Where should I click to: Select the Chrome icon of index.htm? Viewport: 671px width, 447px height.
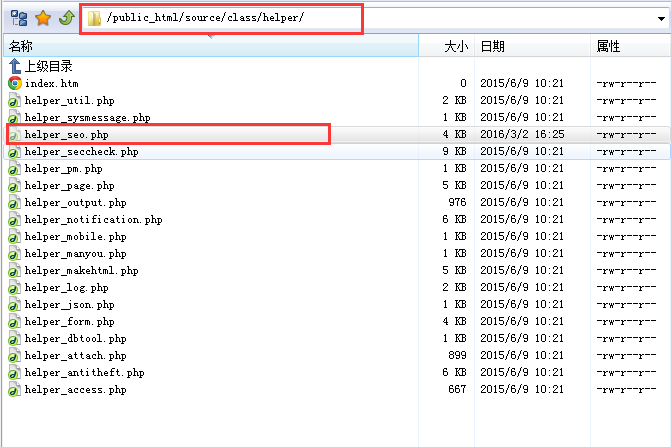click(15, 84)
